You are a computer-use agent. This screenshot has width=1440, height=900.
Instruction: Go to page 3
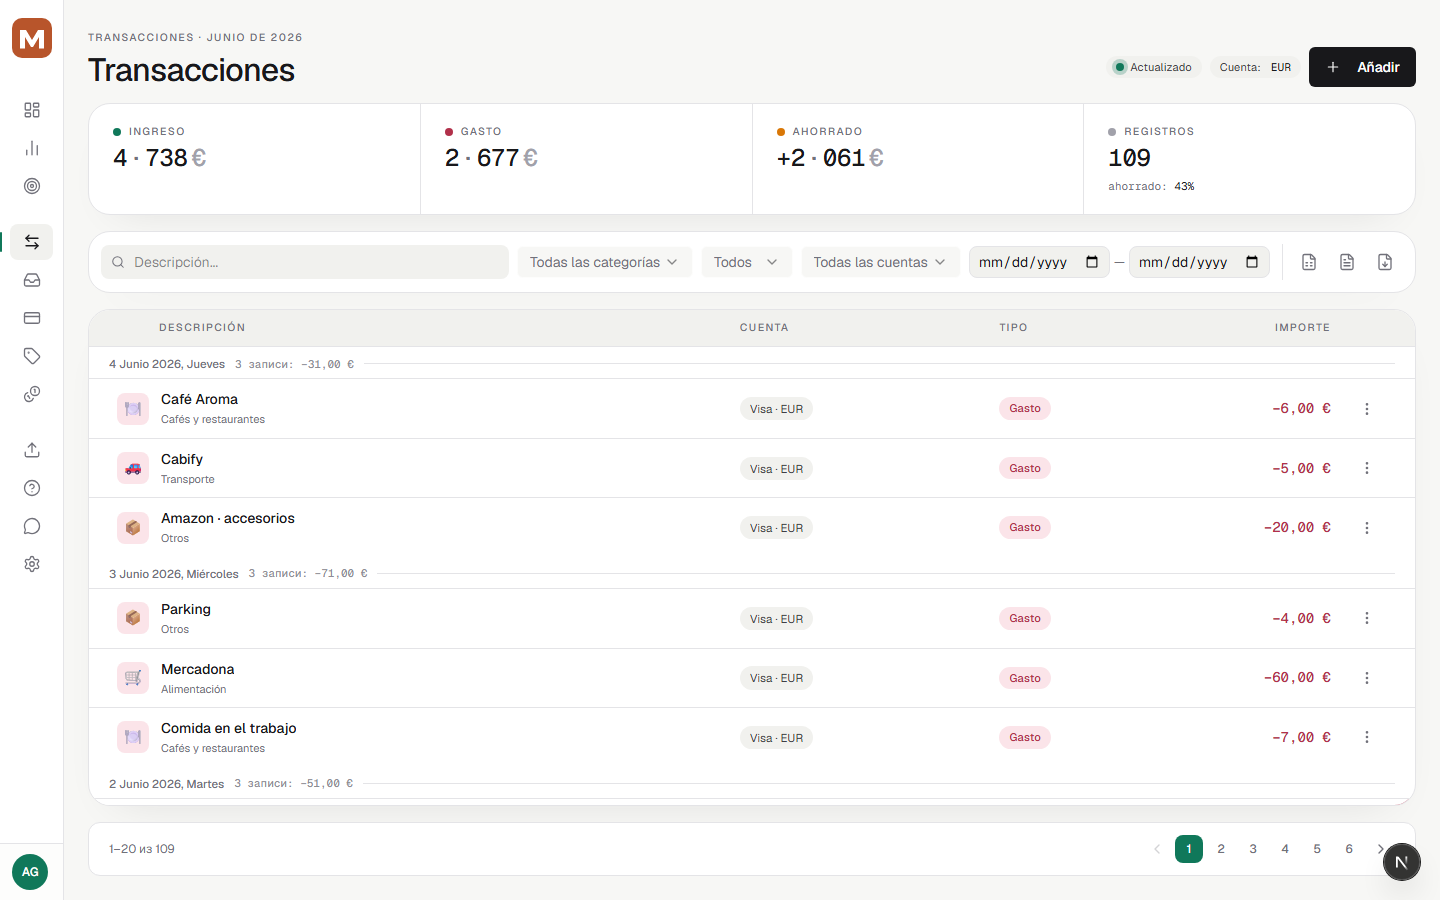click(1253, 849)
